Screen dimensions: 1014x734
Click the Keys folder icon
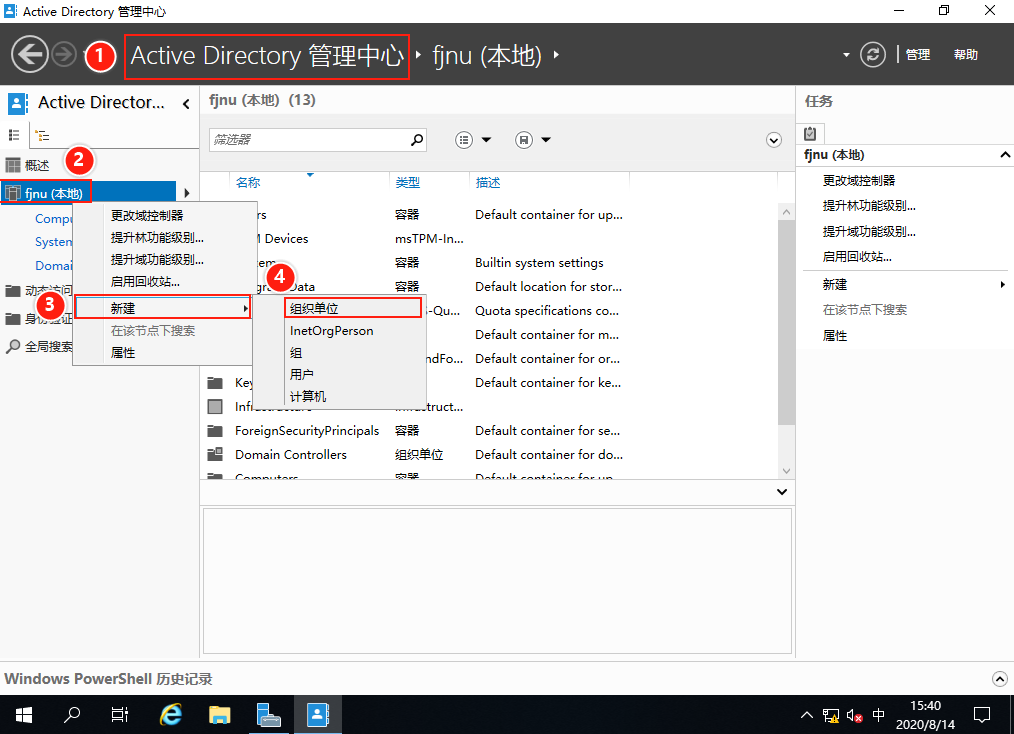[x=215, y=383]
